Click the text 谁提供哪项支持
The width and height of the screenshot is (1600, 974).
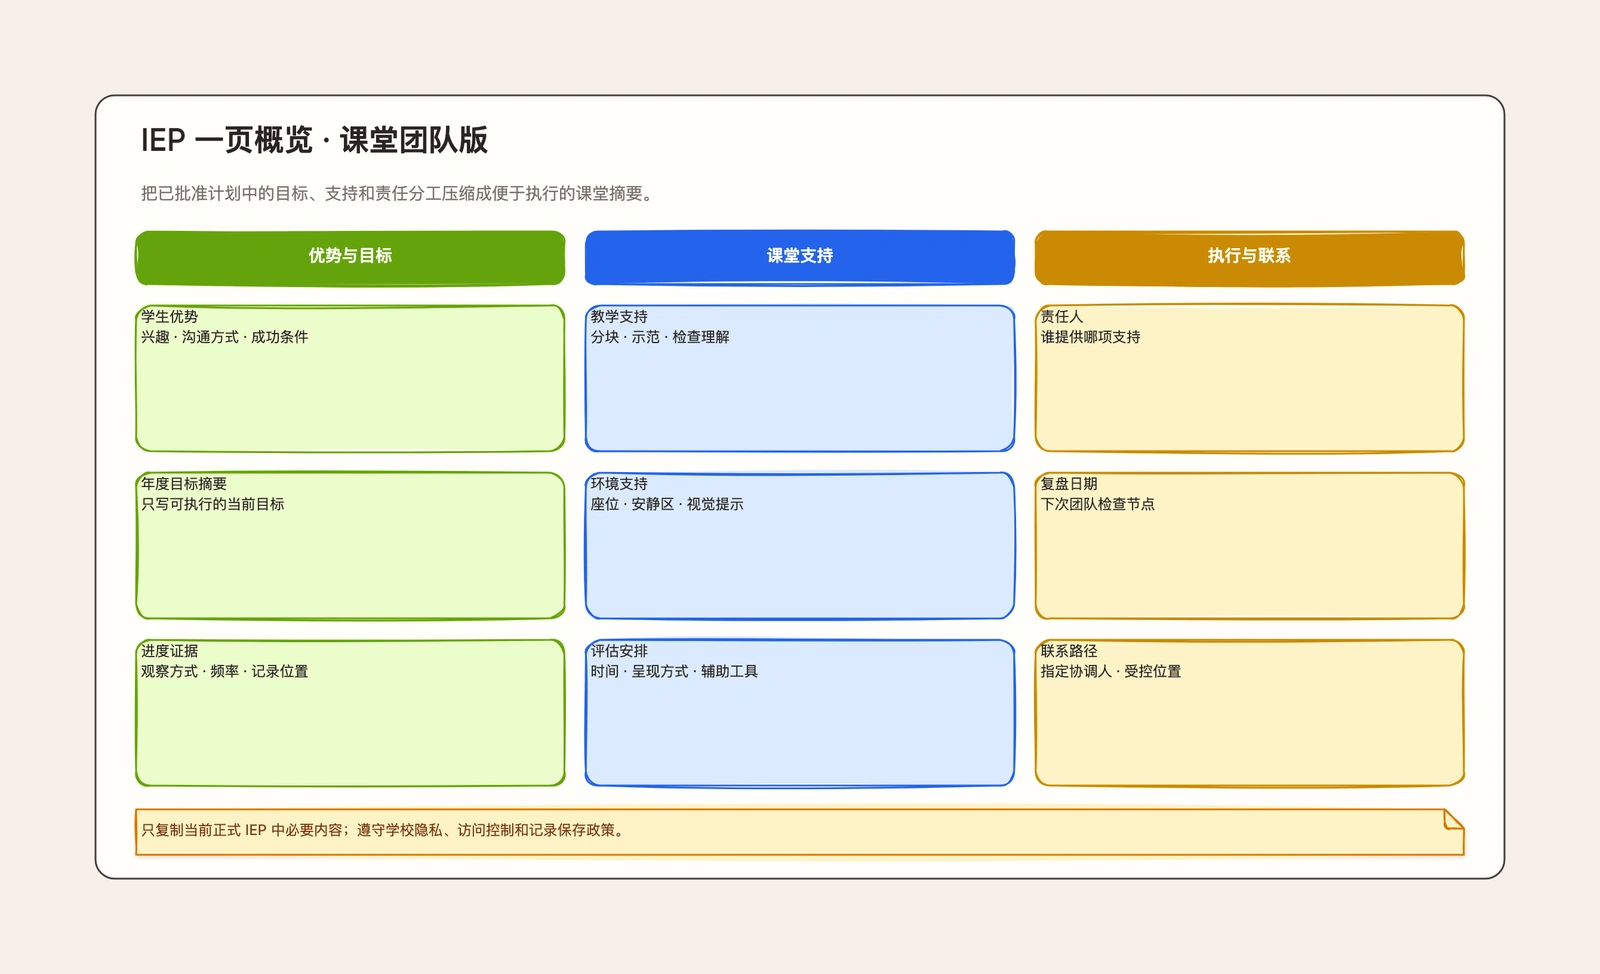coord(1090,337)
